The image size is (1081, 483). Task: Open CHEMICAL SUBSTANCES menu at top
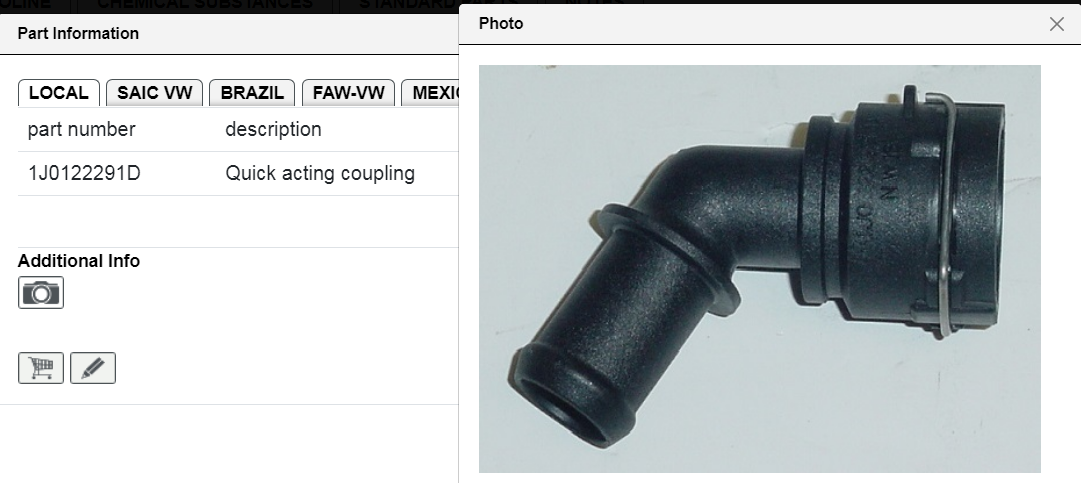click(x=205, y=4)
